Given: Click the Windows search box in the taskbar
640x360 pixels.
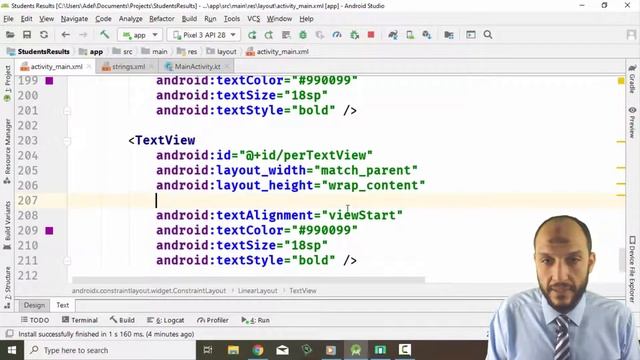Looking at the screenshot, I should [110, 350].
